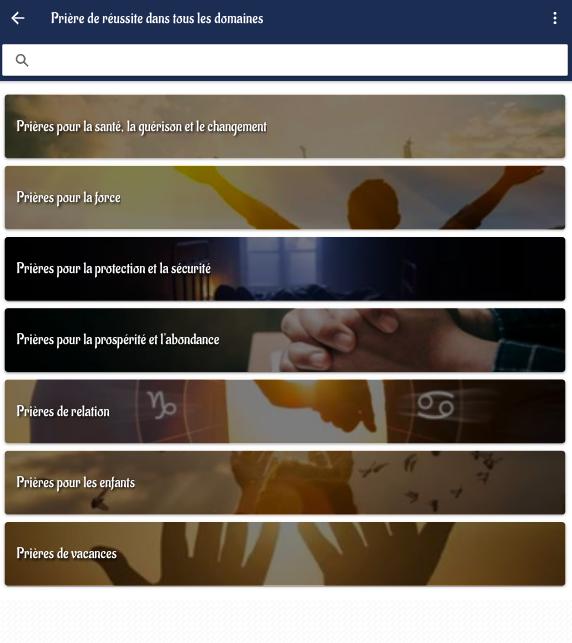Click the magnifying glass search icon
Viewport: 572px width, 643px height.
(x=22, y=60)
